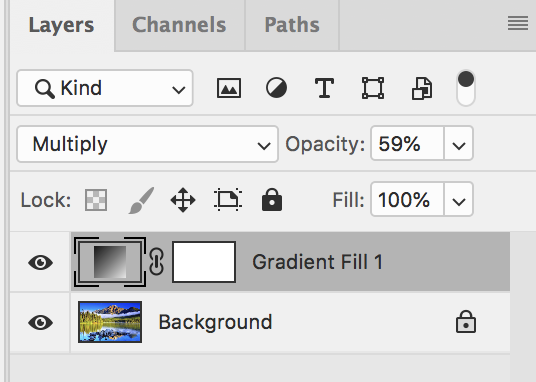Open the Multiply blend mode dropdown
Screen dimensions: 536x382
click(x=147, y=144)
